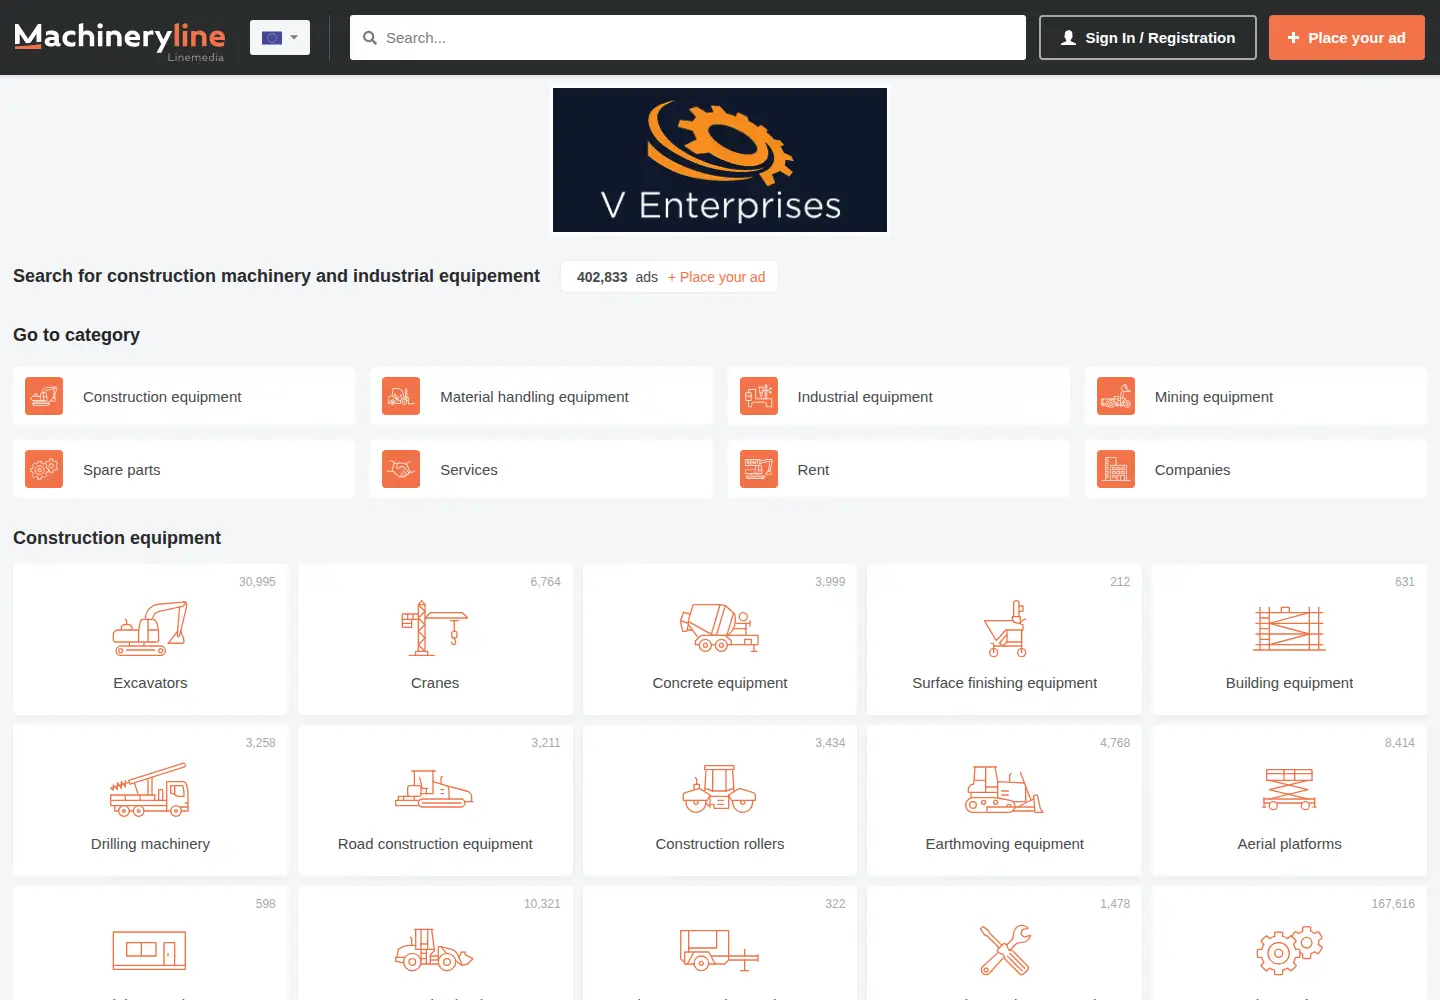Click the Road construction equipment icon
1440x1000 pixels.
435,789
